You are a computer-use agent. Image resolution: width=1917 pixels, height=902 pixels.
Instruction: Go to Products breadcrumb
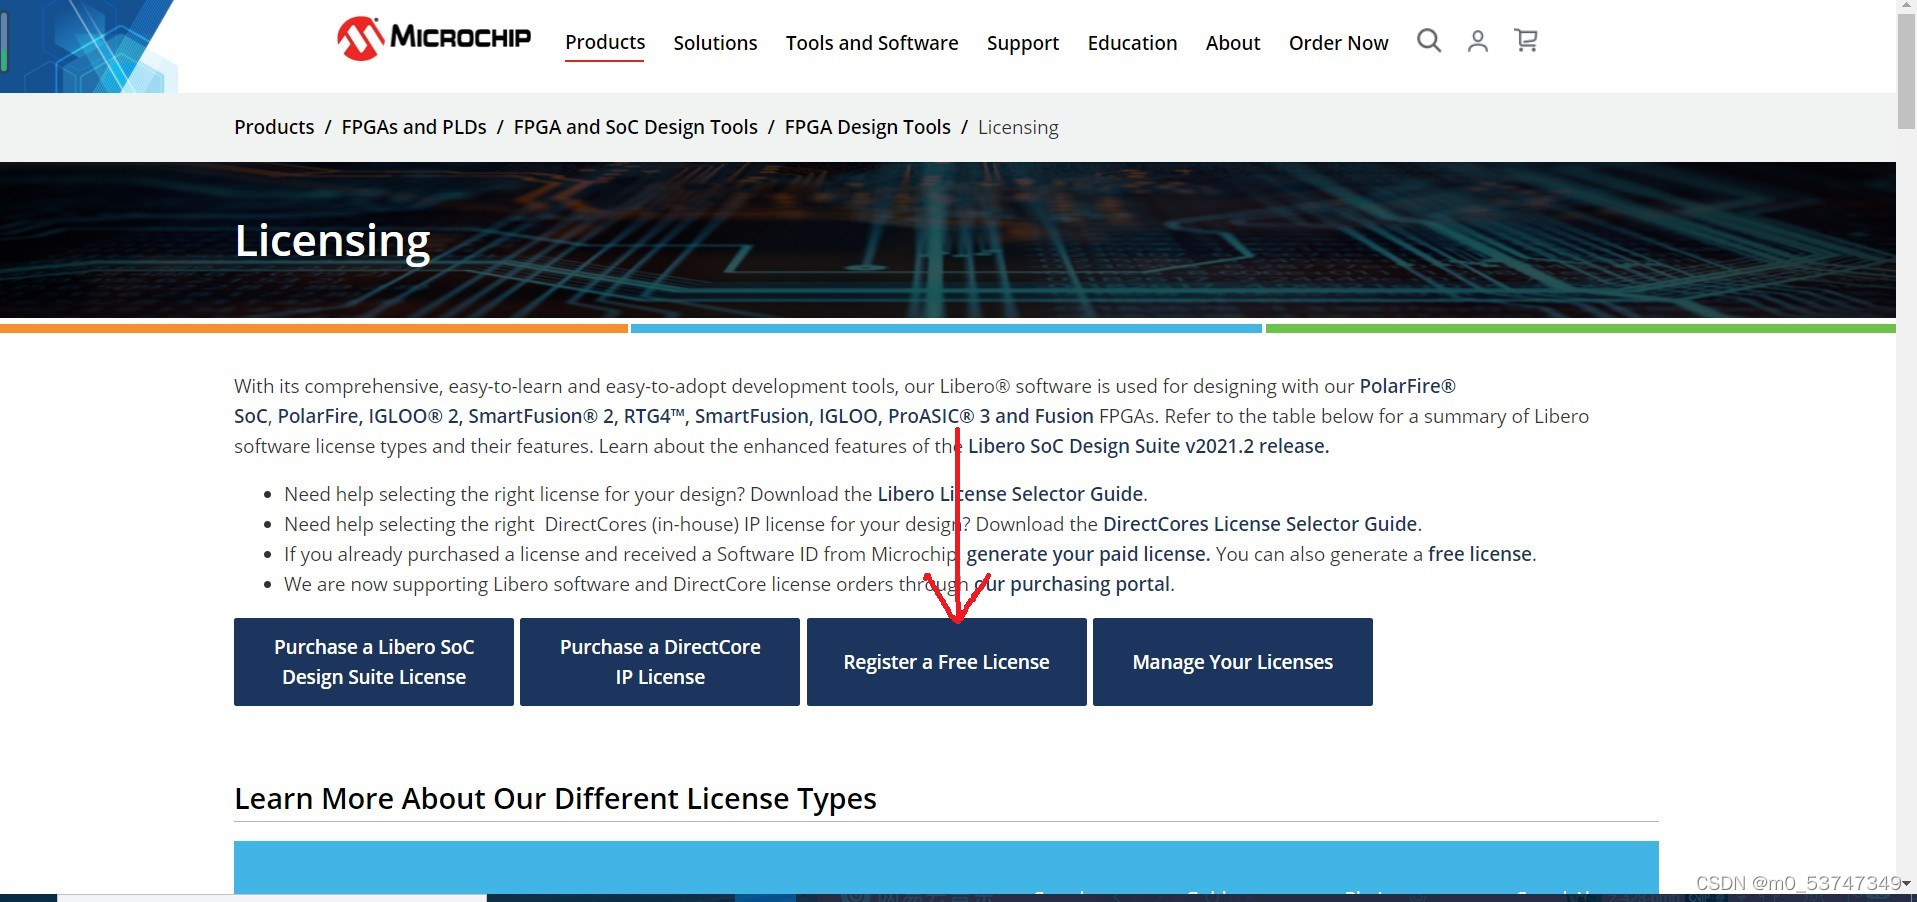pos(274,127)
